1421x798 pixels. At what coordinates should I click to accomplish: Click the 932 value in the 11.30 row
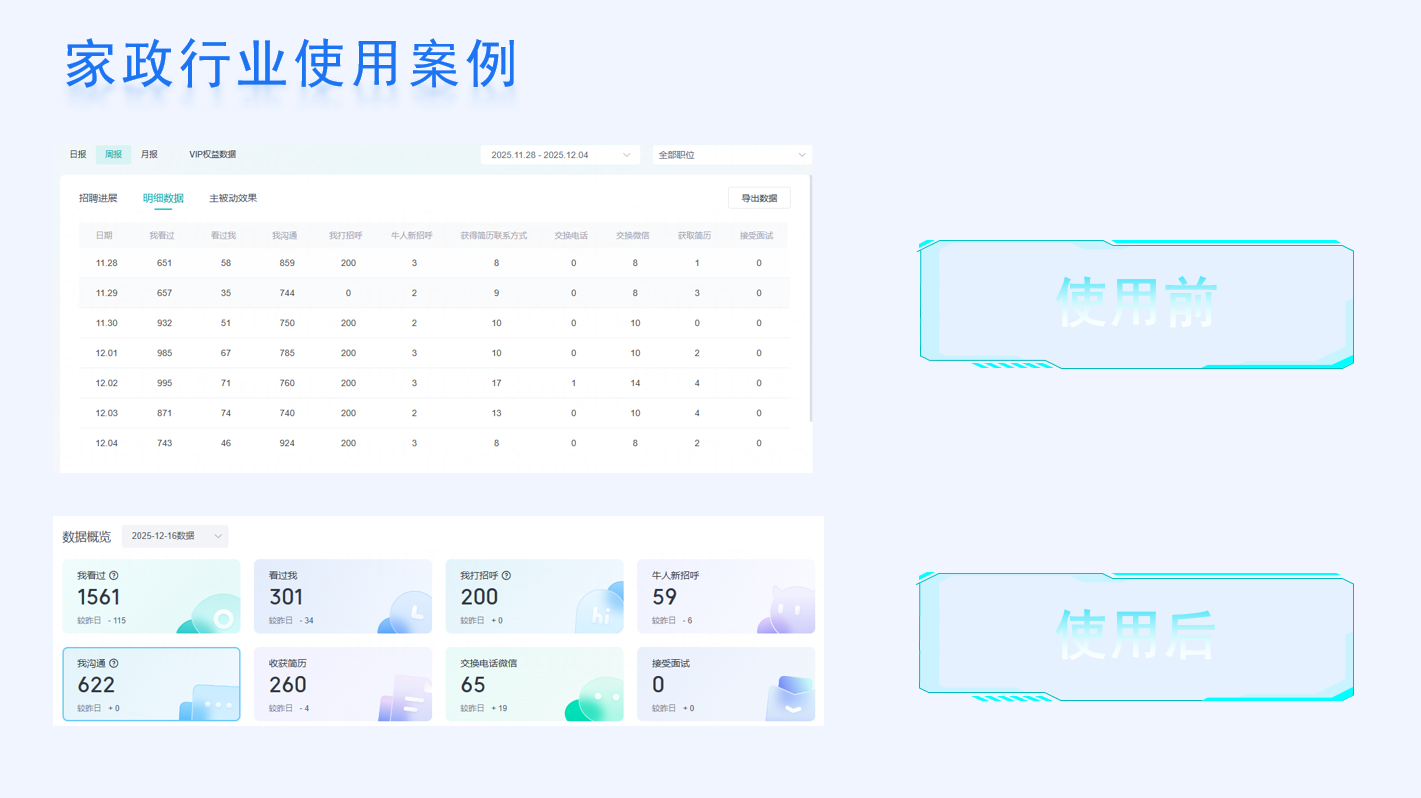(164, 323)
